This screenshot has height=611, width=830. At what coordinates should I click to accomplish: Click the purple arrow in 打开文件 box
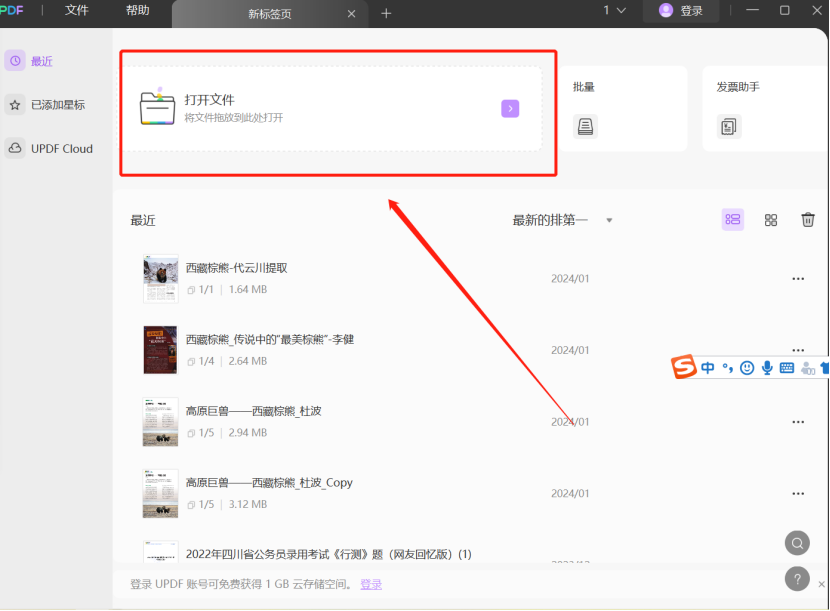510,108
